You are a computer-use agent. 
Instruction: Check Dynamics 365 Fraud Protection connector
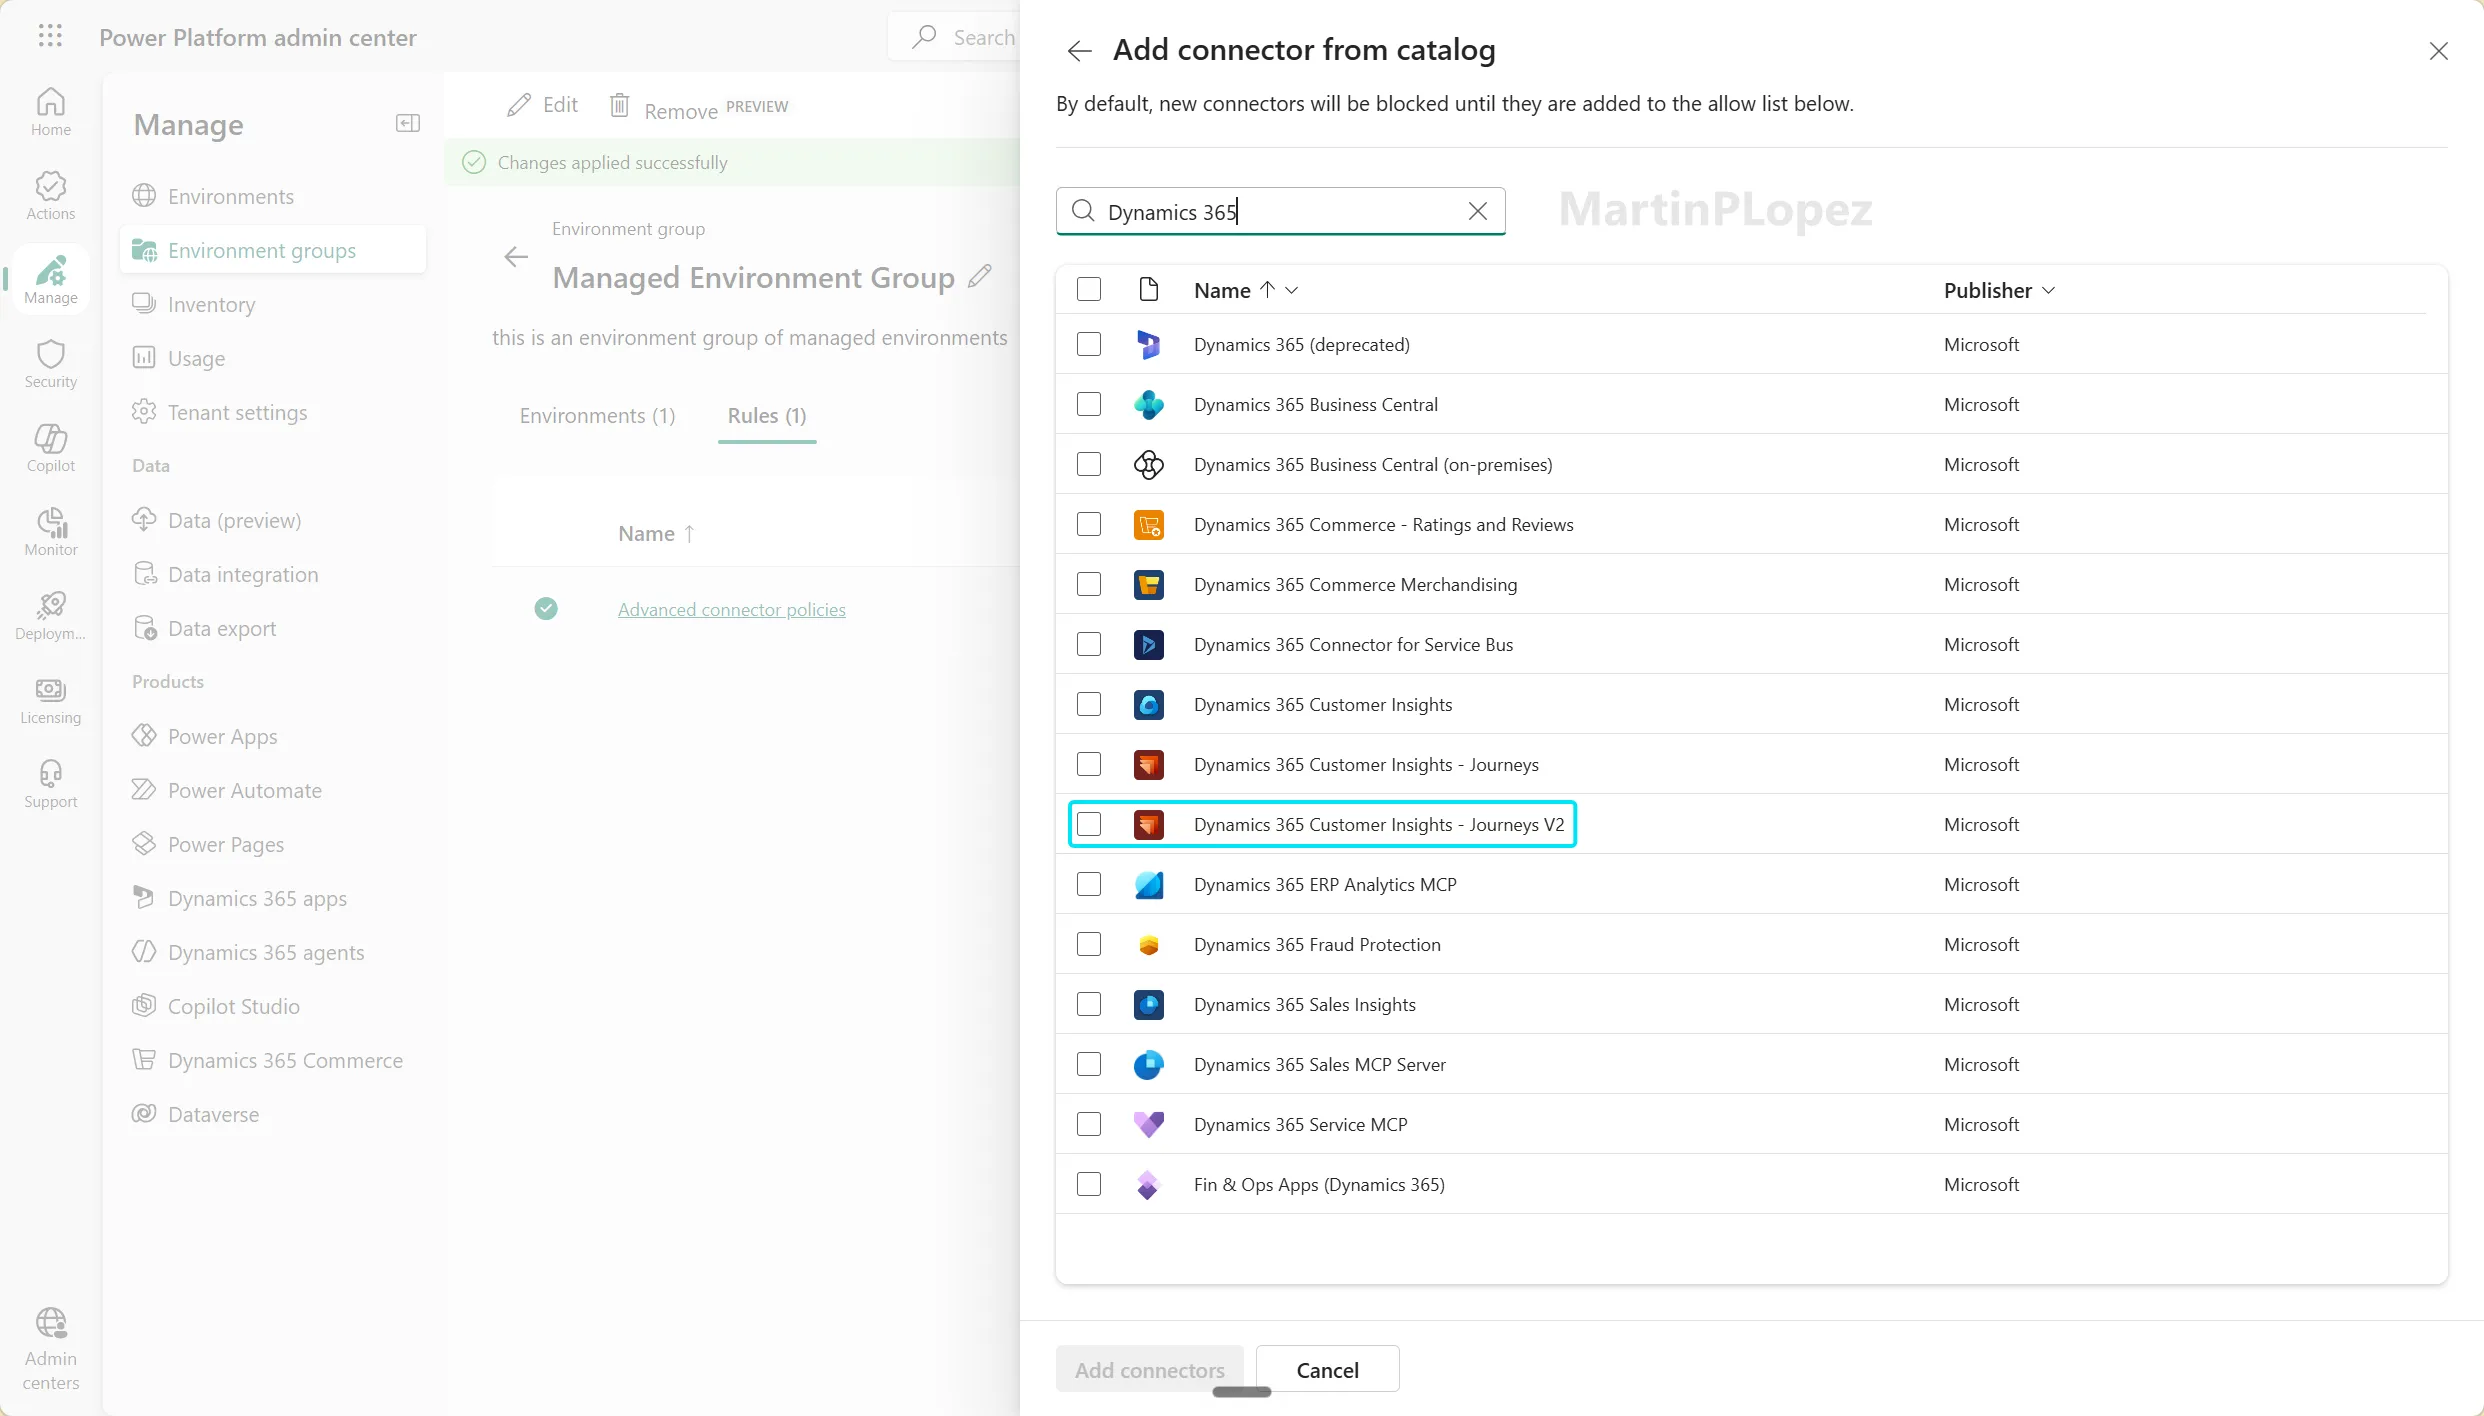pyautogui.click(x=1088, y=944)
